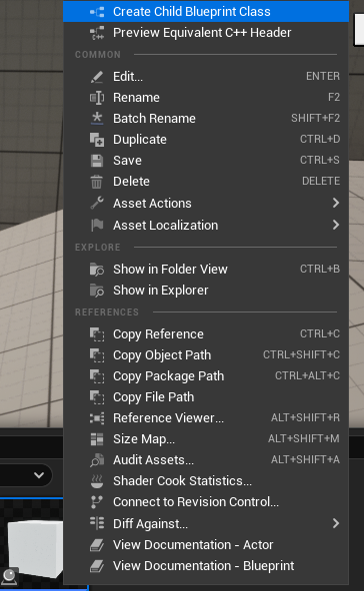The height and width of the screenshot is (591, 364).
Task: Click the Reference Viewer graph icon
Action: (x=97, y=418)
